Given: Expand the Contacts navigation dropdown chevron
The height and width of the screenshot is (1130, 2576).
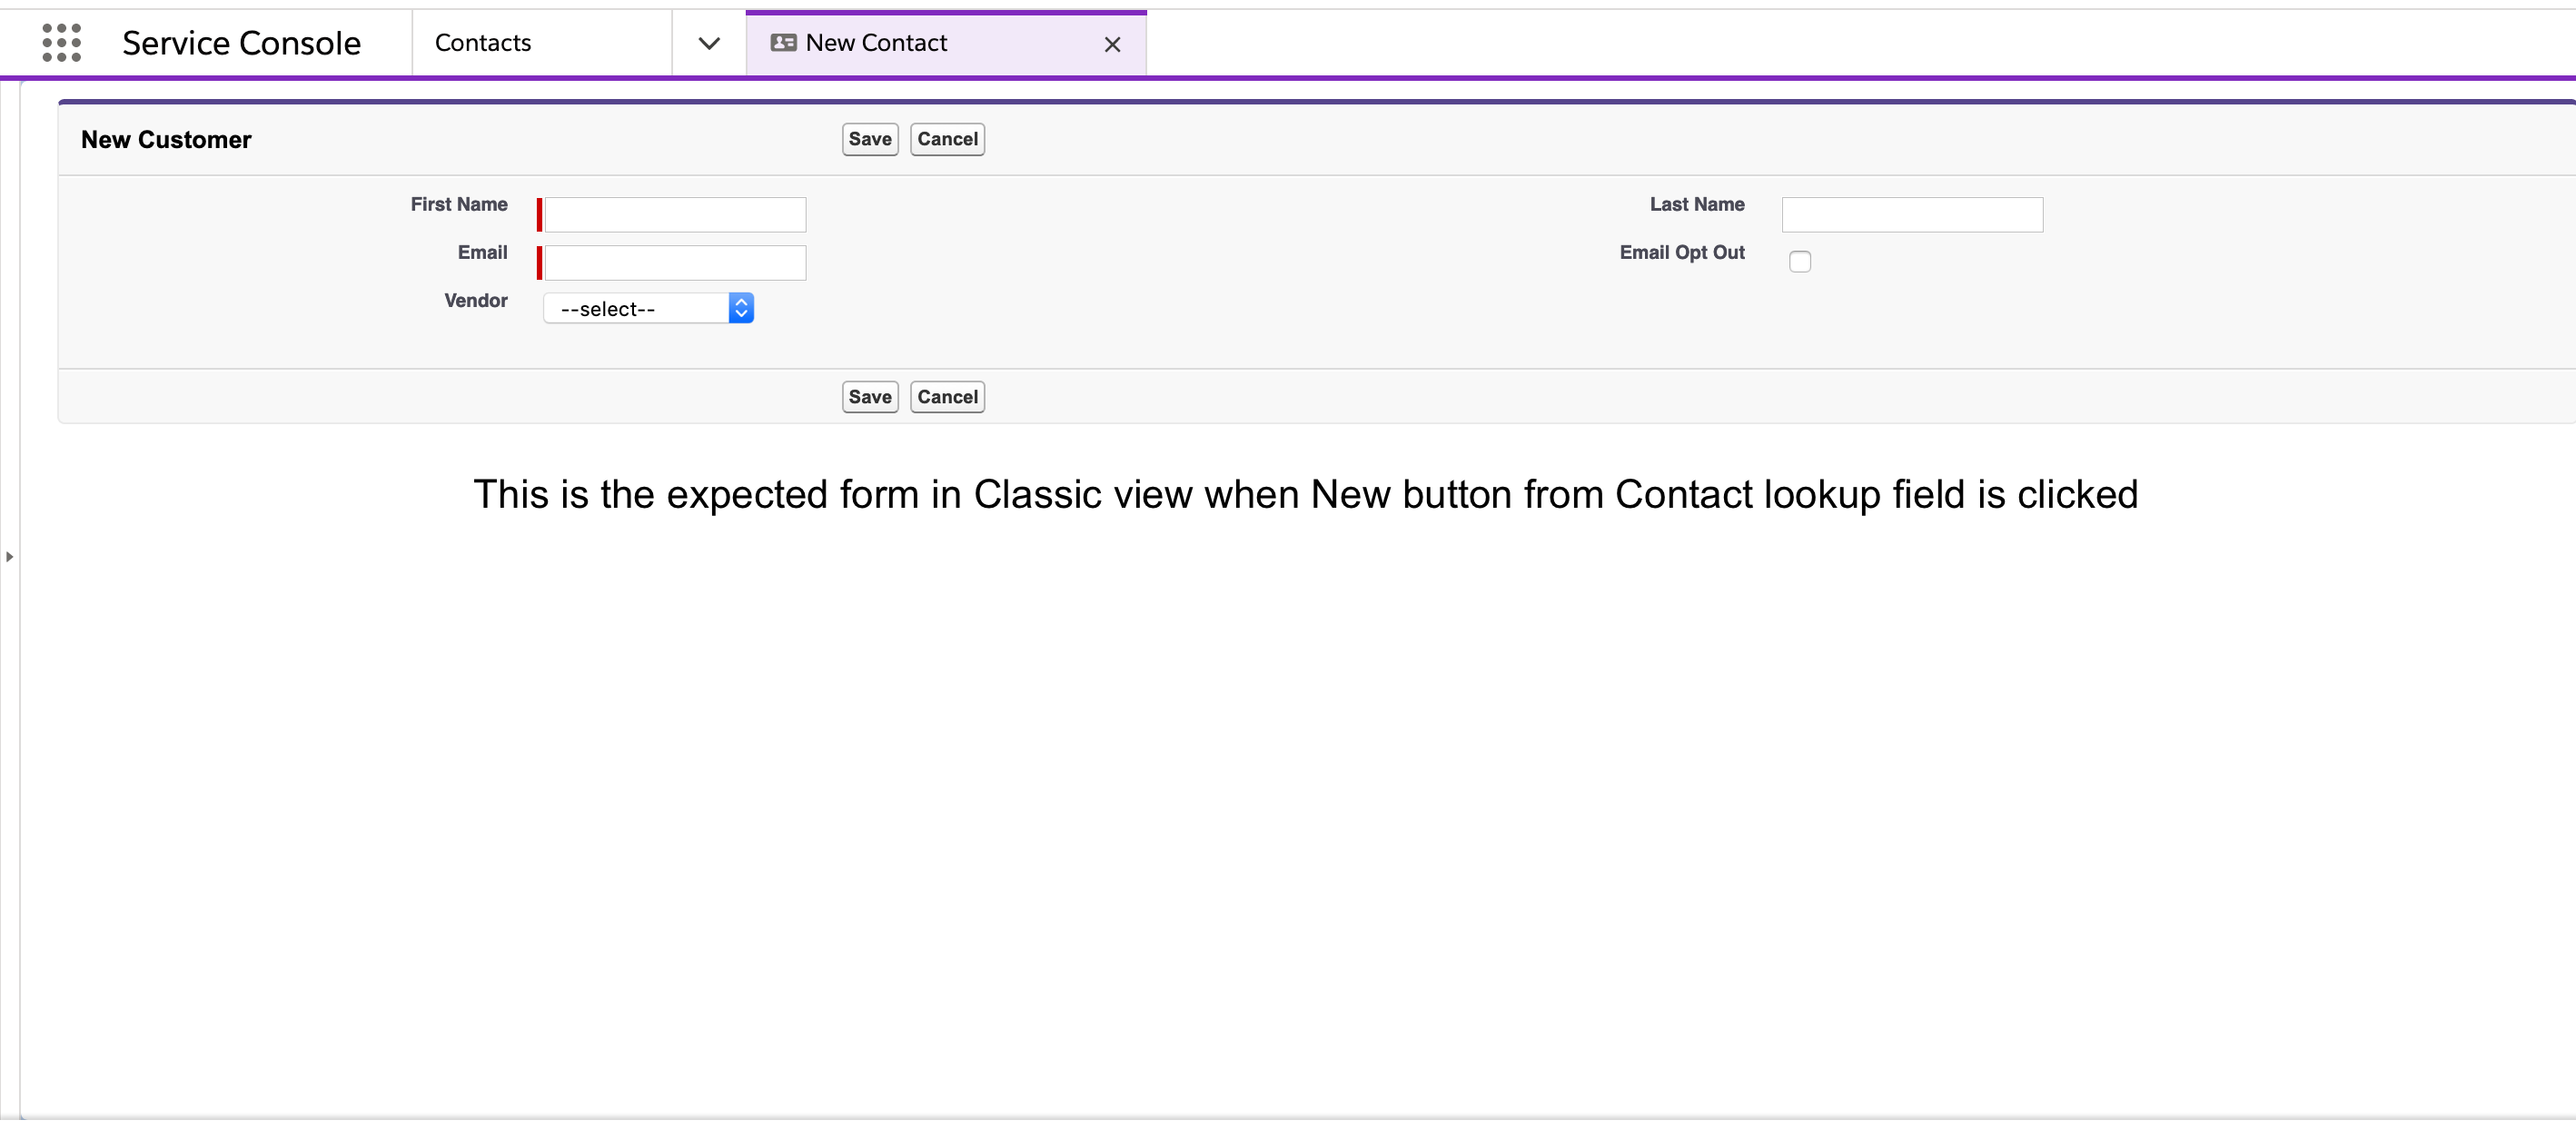Looking at the screenshot, I should coord(708,43).
